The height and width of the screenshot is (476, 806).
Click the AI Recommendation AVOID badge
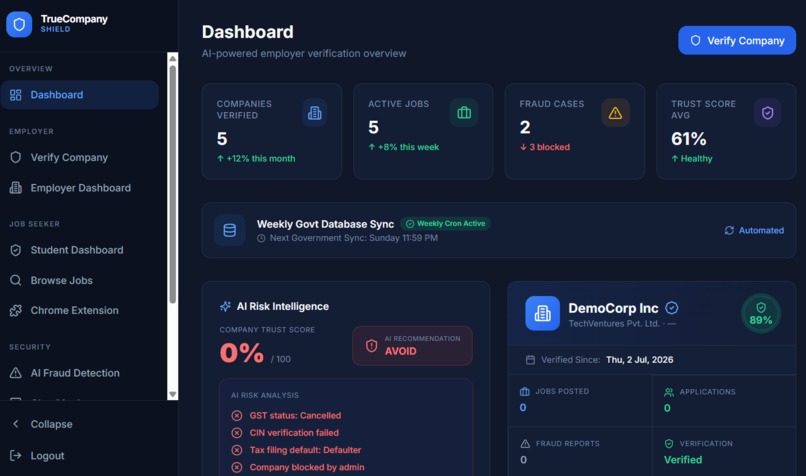pyautogui.click(x=412, y=346)
